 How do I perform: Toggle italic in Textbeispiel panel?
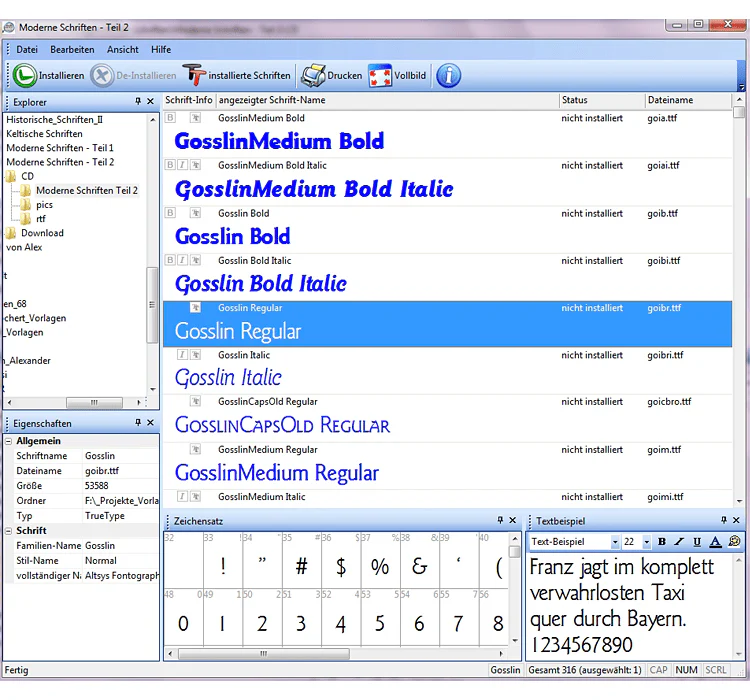click(679, 542)
